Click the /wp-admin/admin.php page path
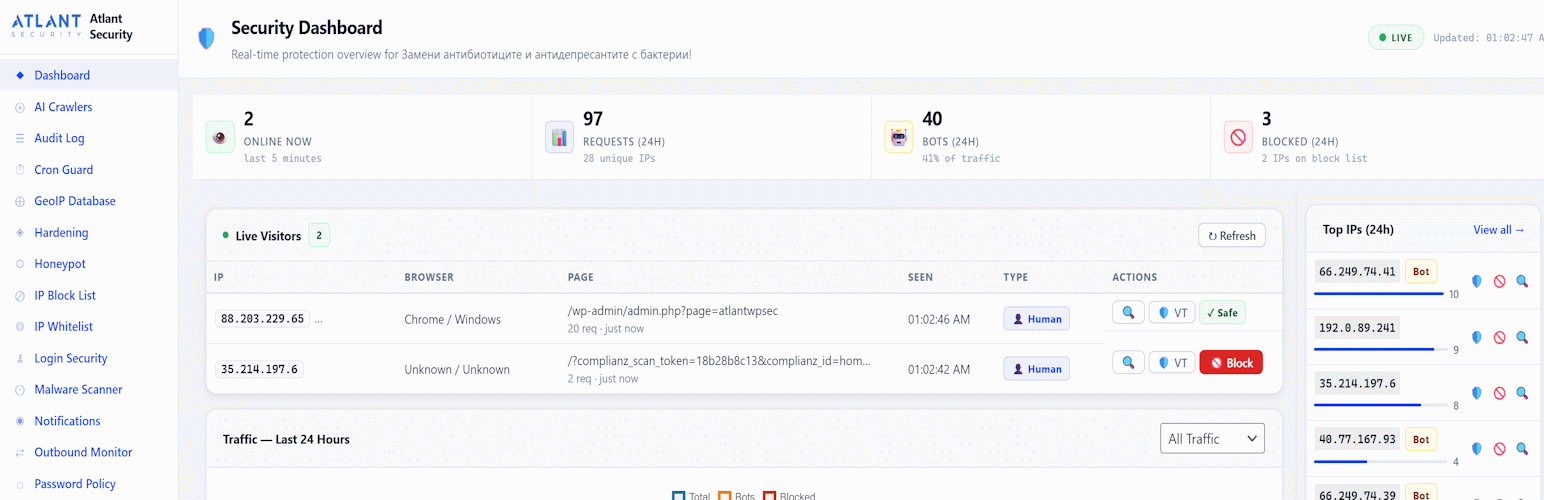1544x500 pixels. click(672, 311)
